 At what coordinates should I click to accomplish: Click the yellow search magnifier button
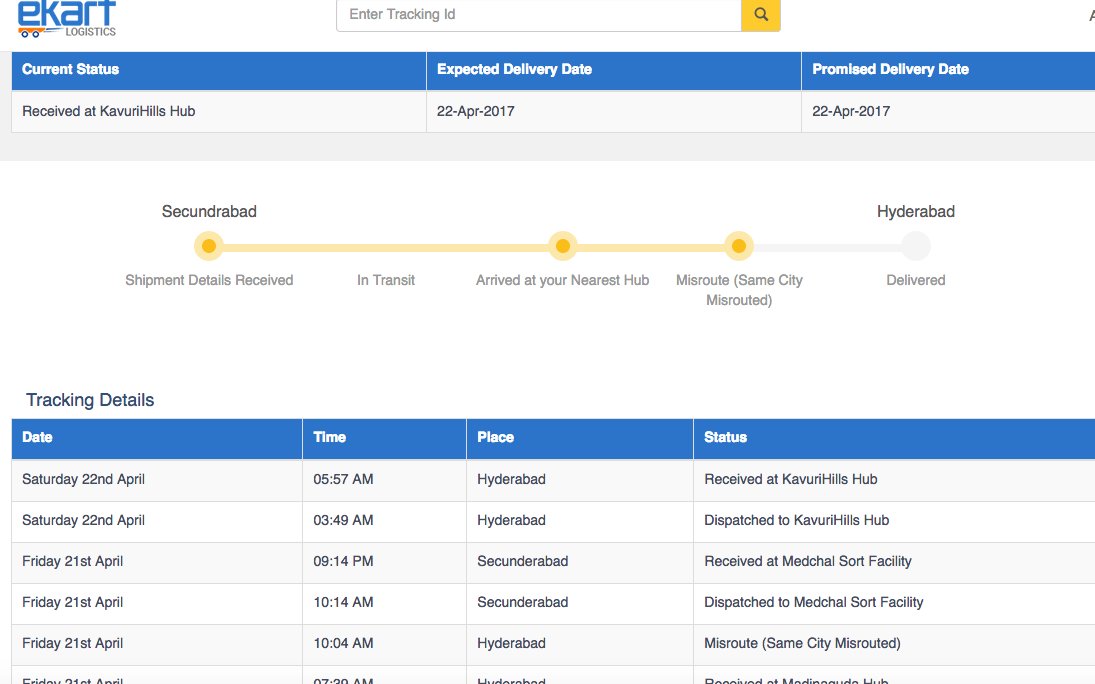pyautogui.click(x=760, y=15)
